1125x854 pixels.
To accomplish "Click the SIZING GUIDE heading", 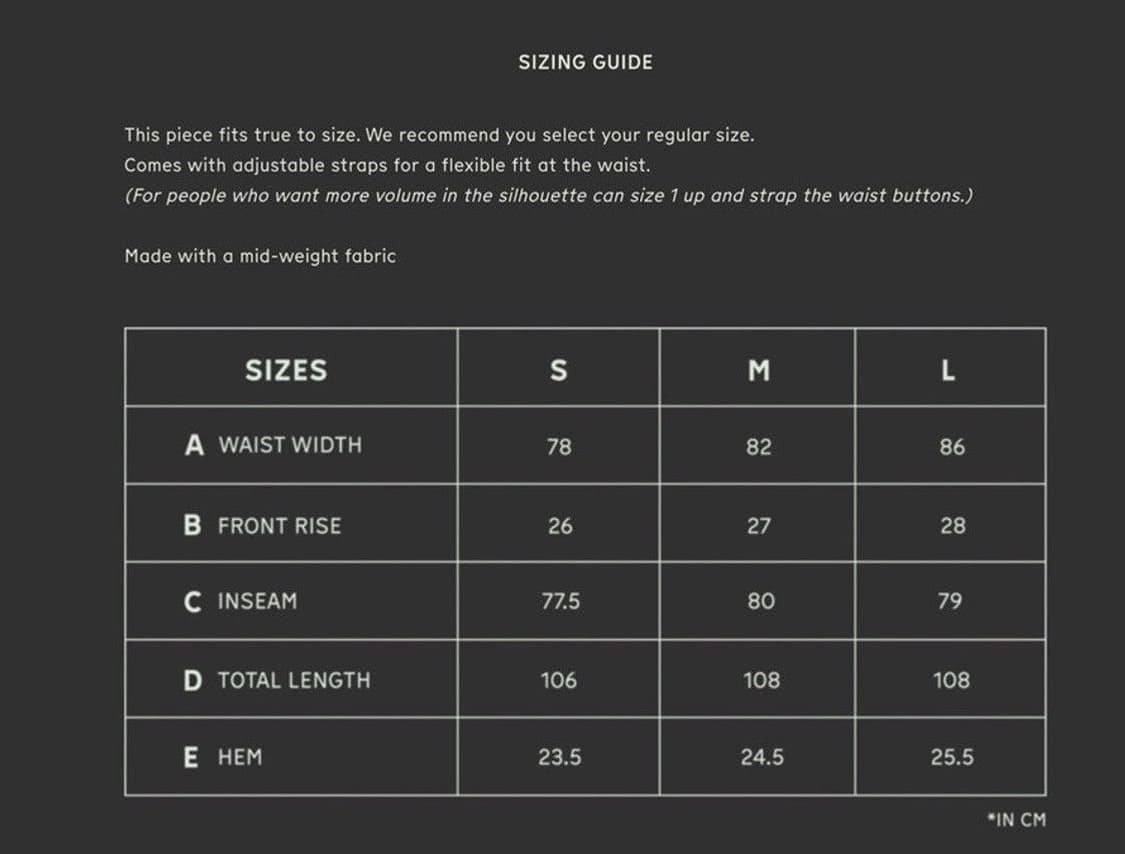I will pyautogui.click(x=585, y=62).
